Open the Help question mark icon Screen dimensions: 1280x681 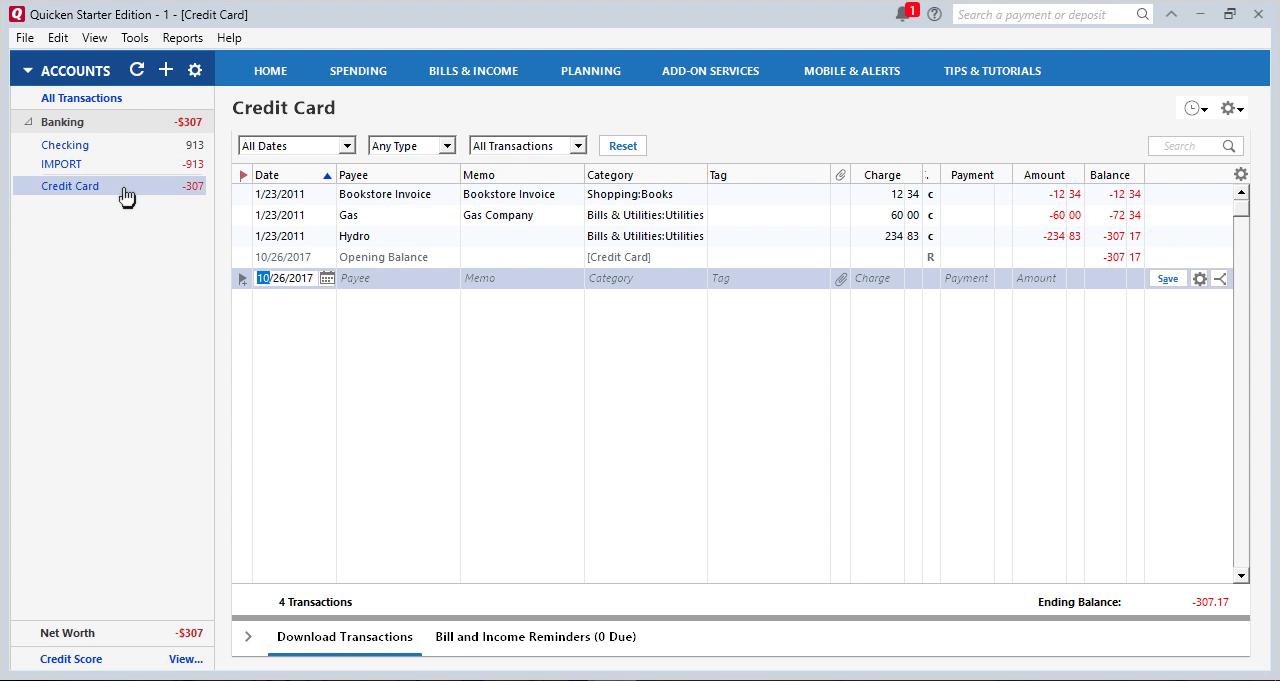point(934,14)
